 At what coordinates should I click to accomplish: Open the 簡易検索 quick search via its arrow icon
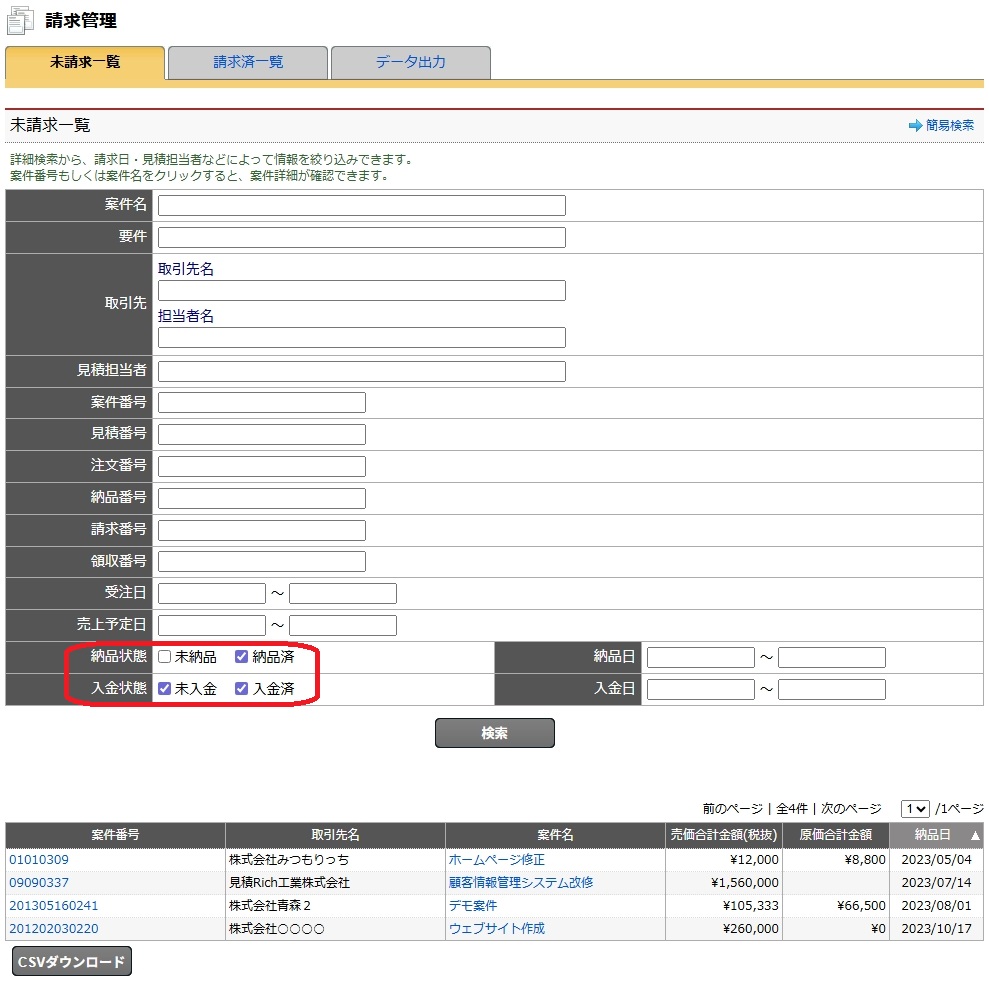pos(918,125)
